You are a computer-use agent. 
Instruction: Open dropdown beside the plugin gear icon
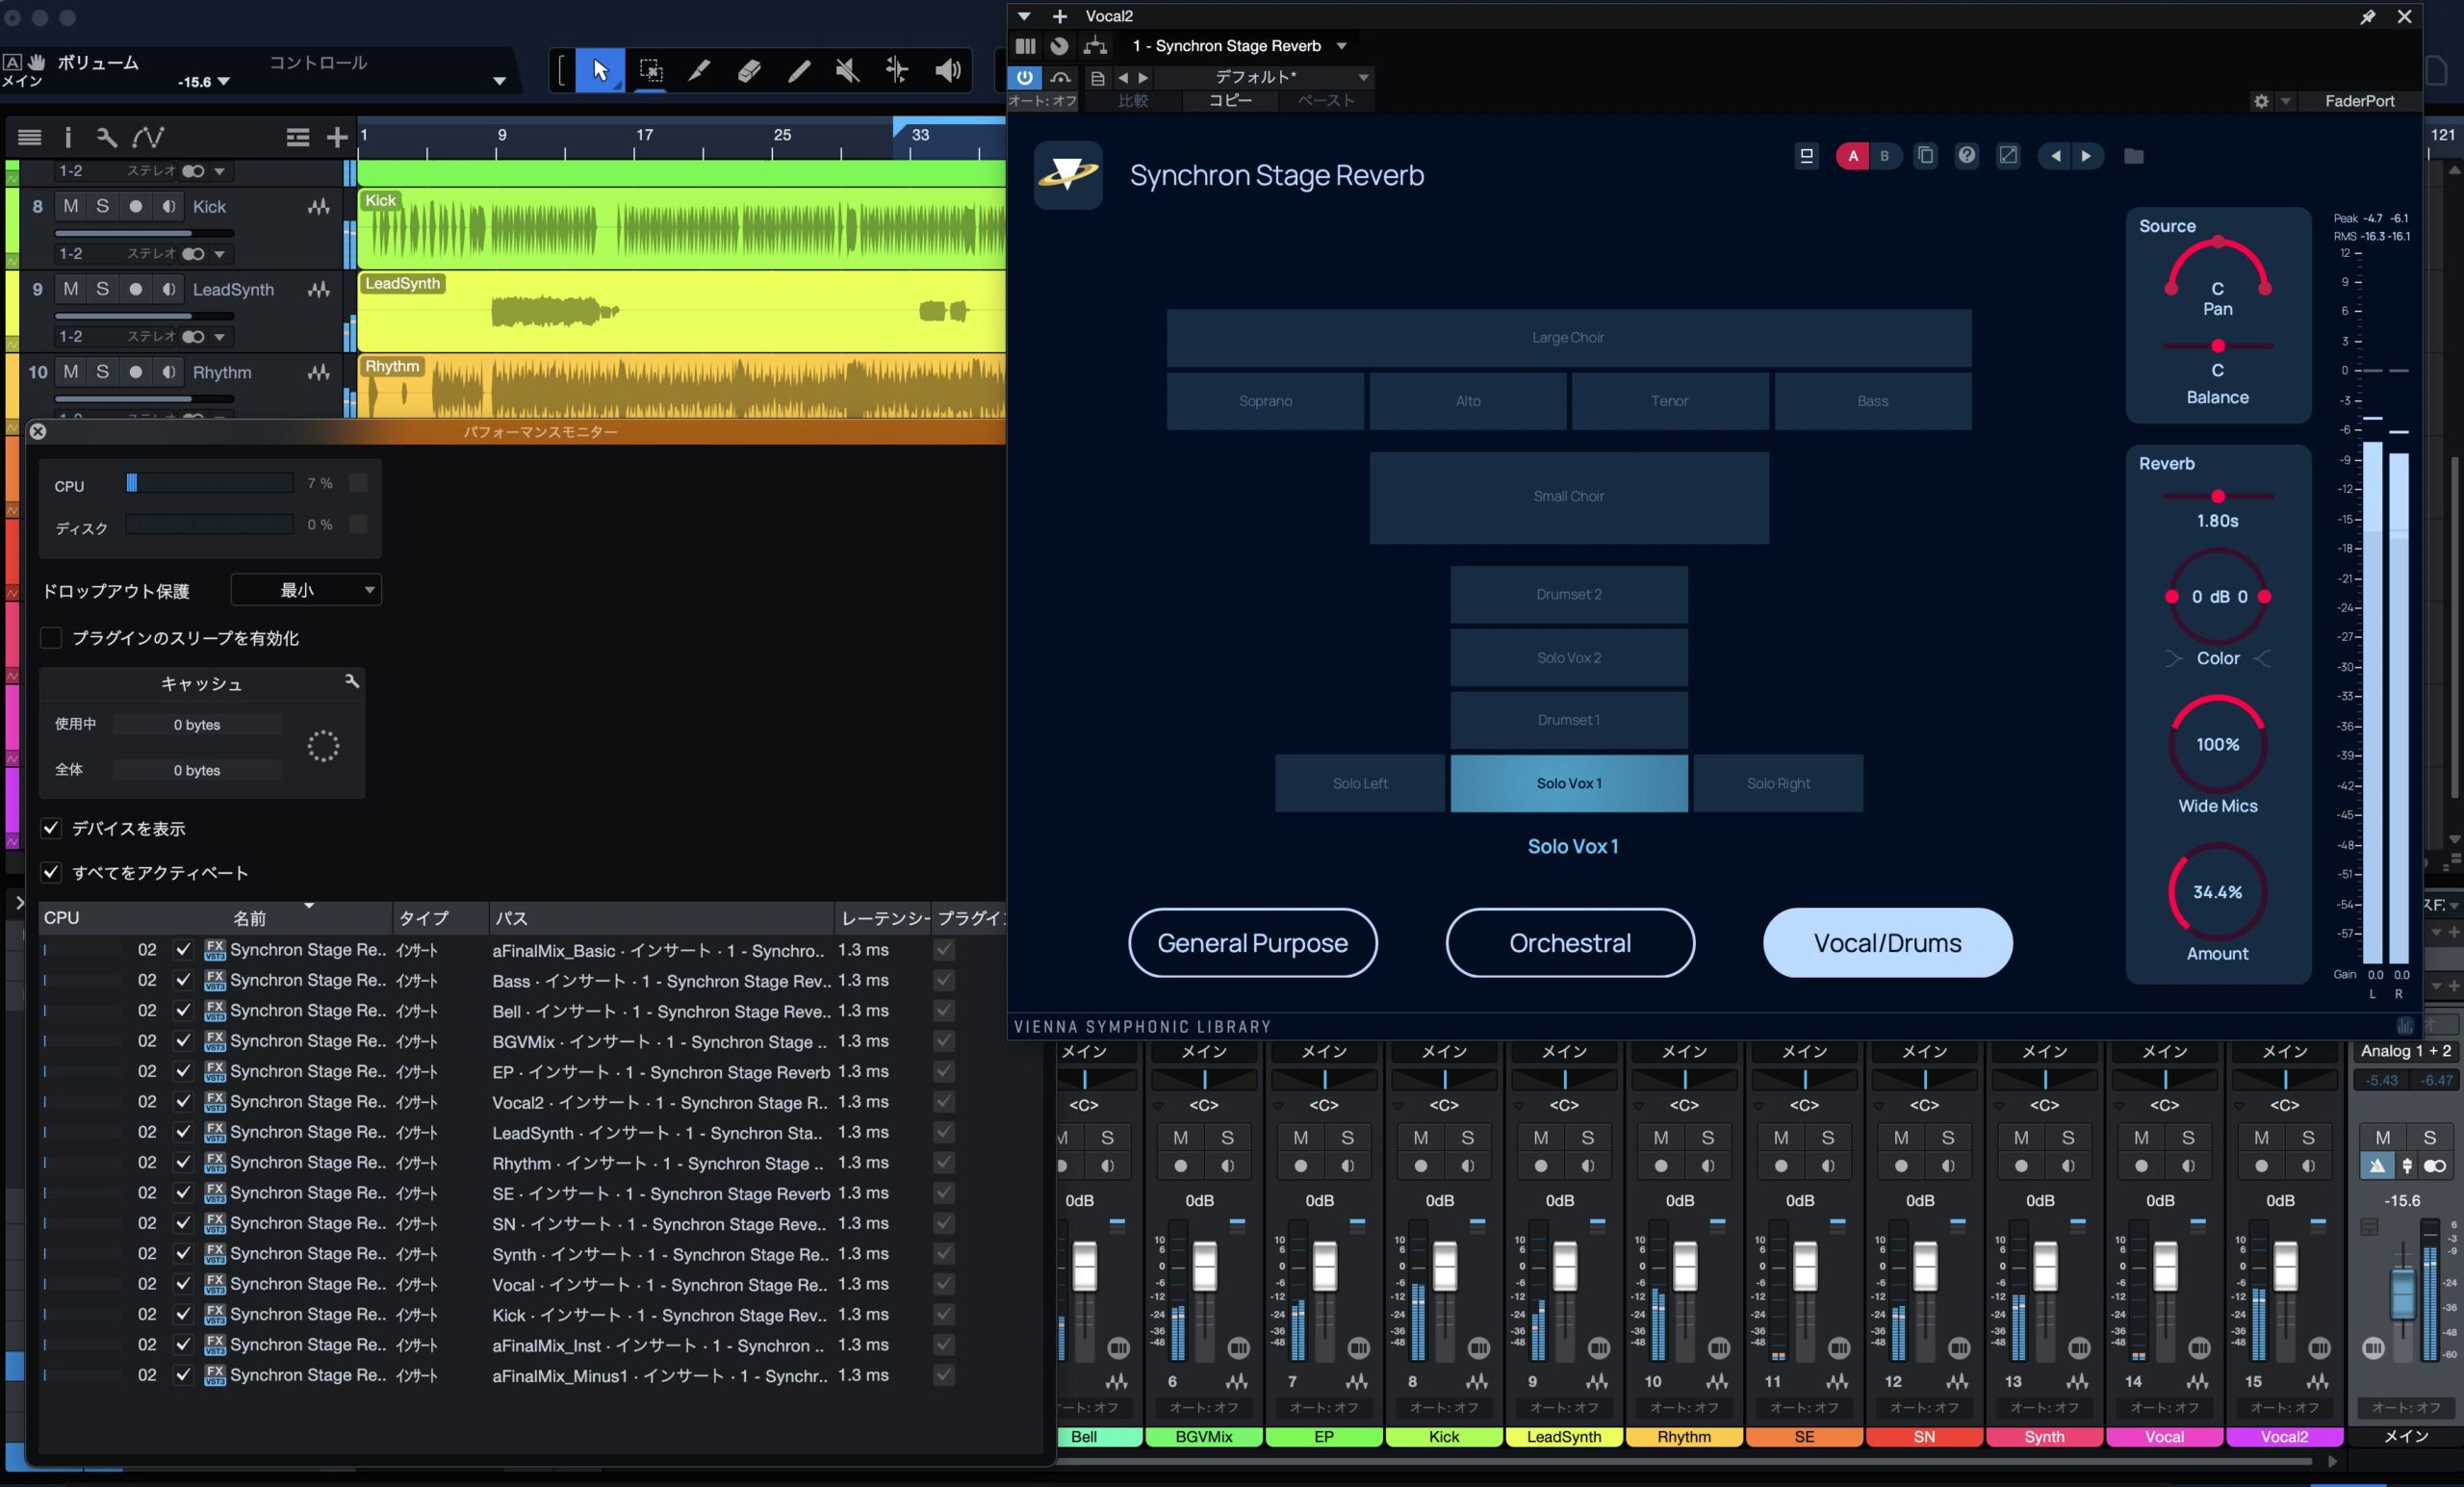pyautogui.click(x=2285, y=101)
